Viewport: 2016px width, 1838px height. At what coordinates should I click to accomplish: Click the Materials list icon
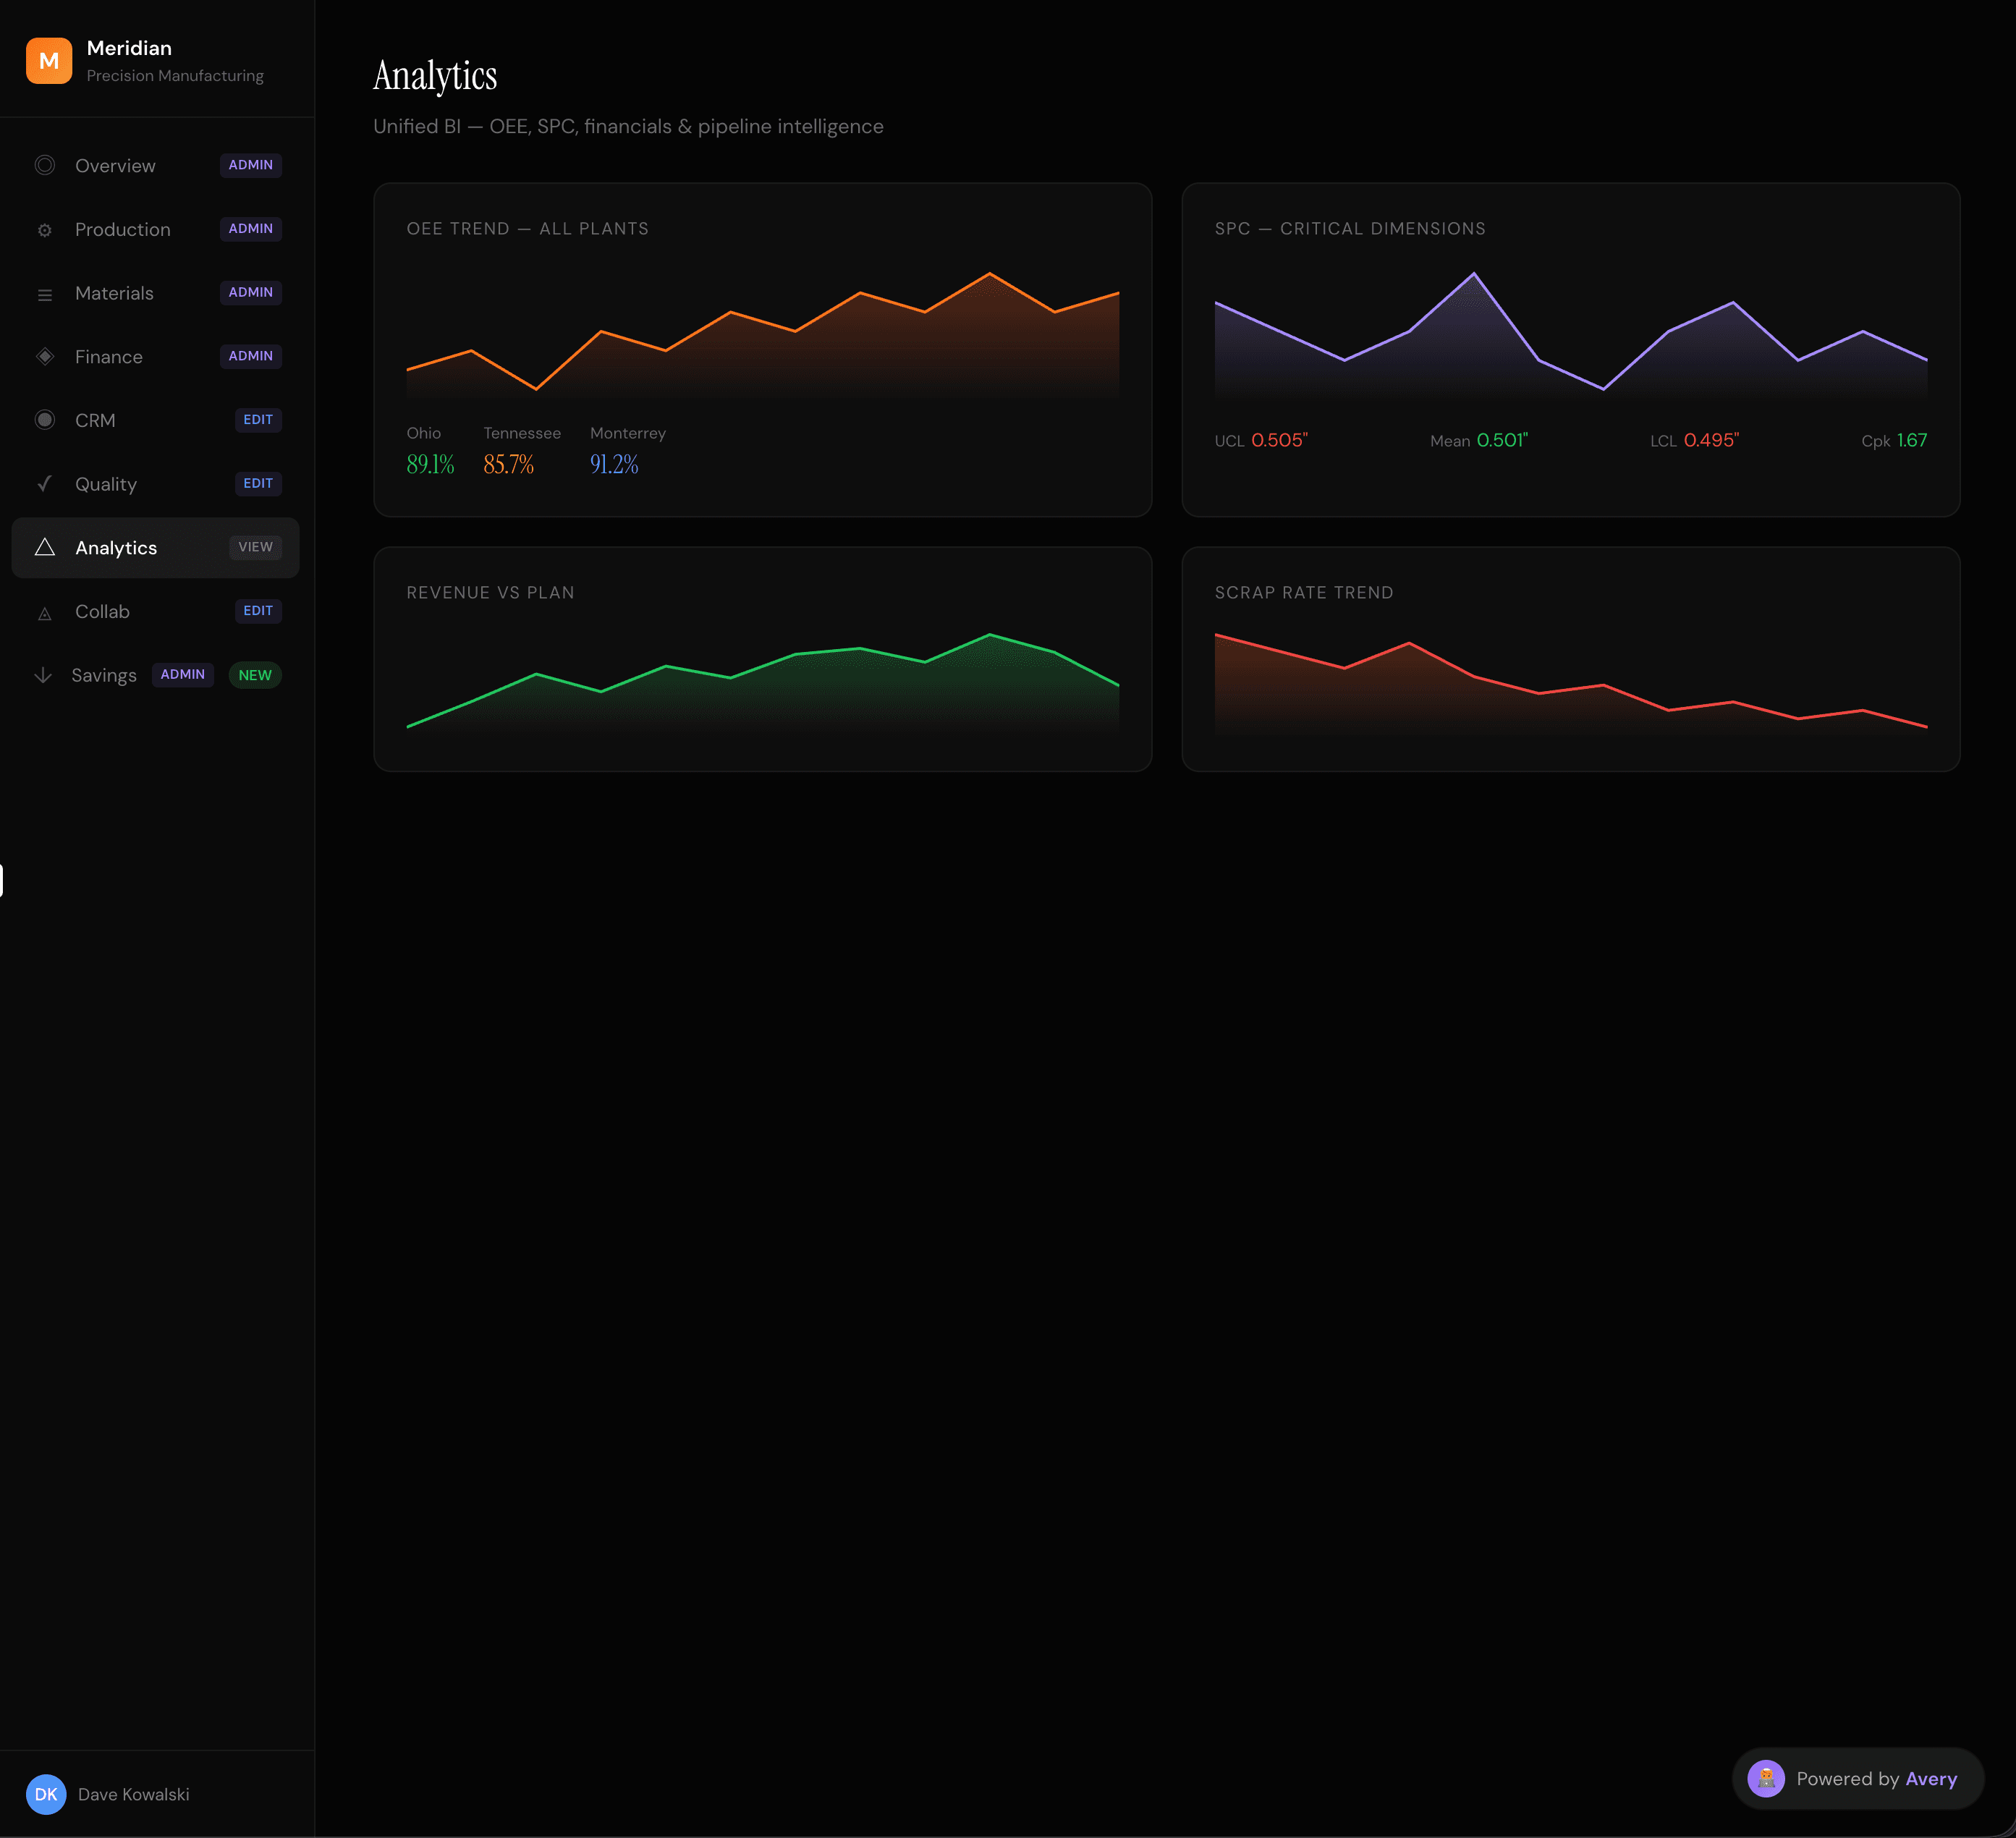[x=44, y=293]
